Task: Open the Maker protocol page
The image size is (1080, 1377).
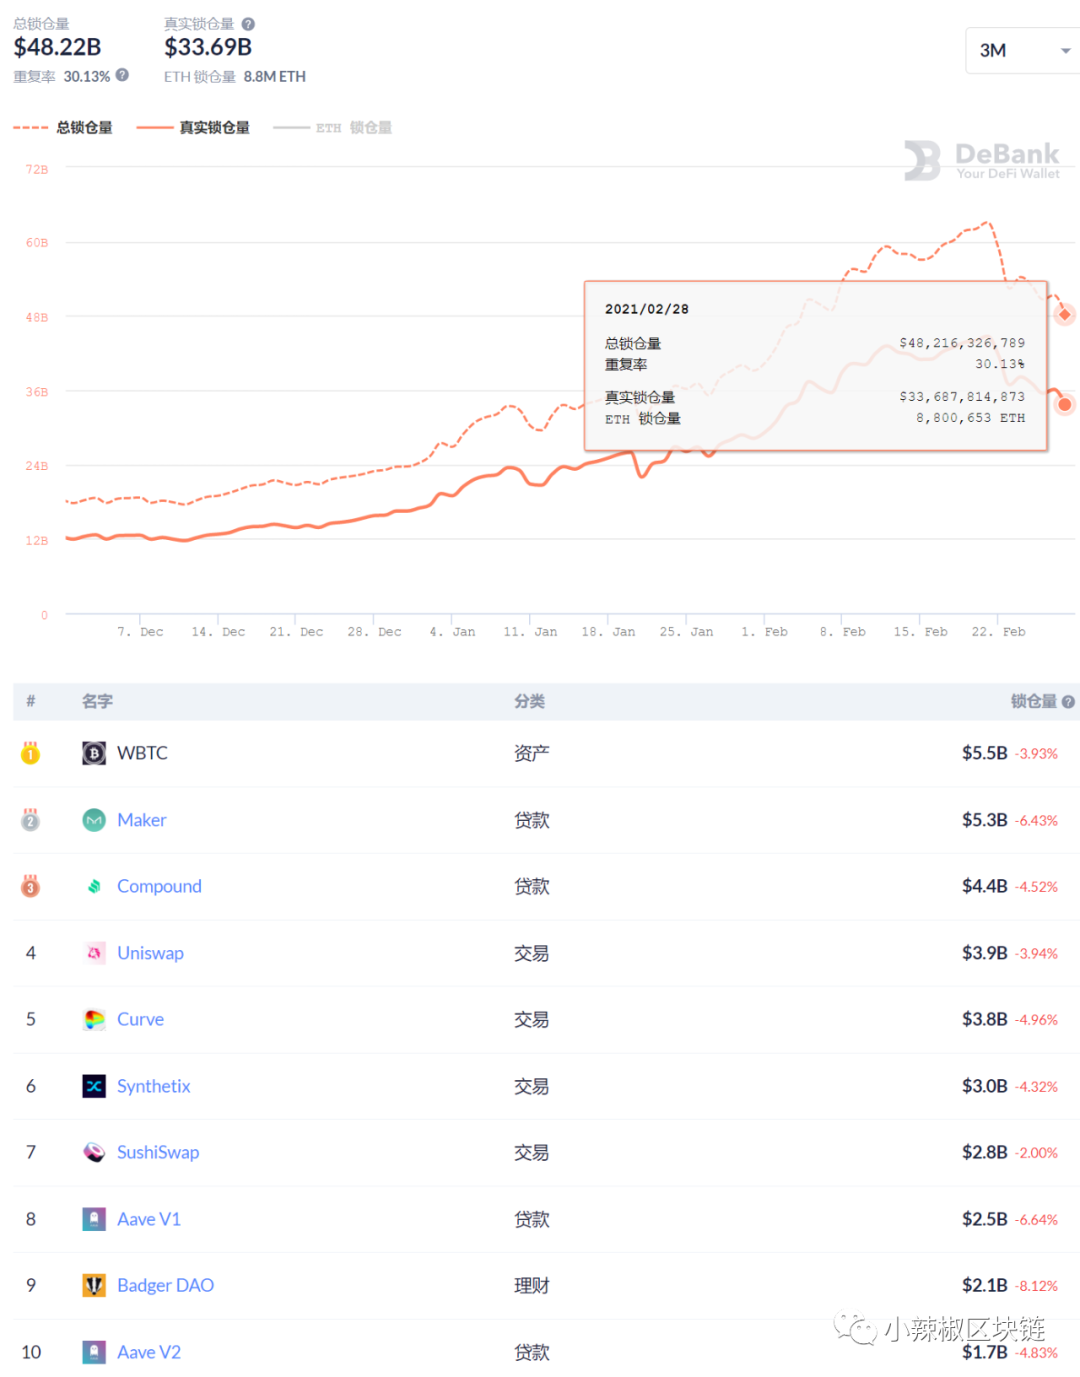Action: [142, 820]
